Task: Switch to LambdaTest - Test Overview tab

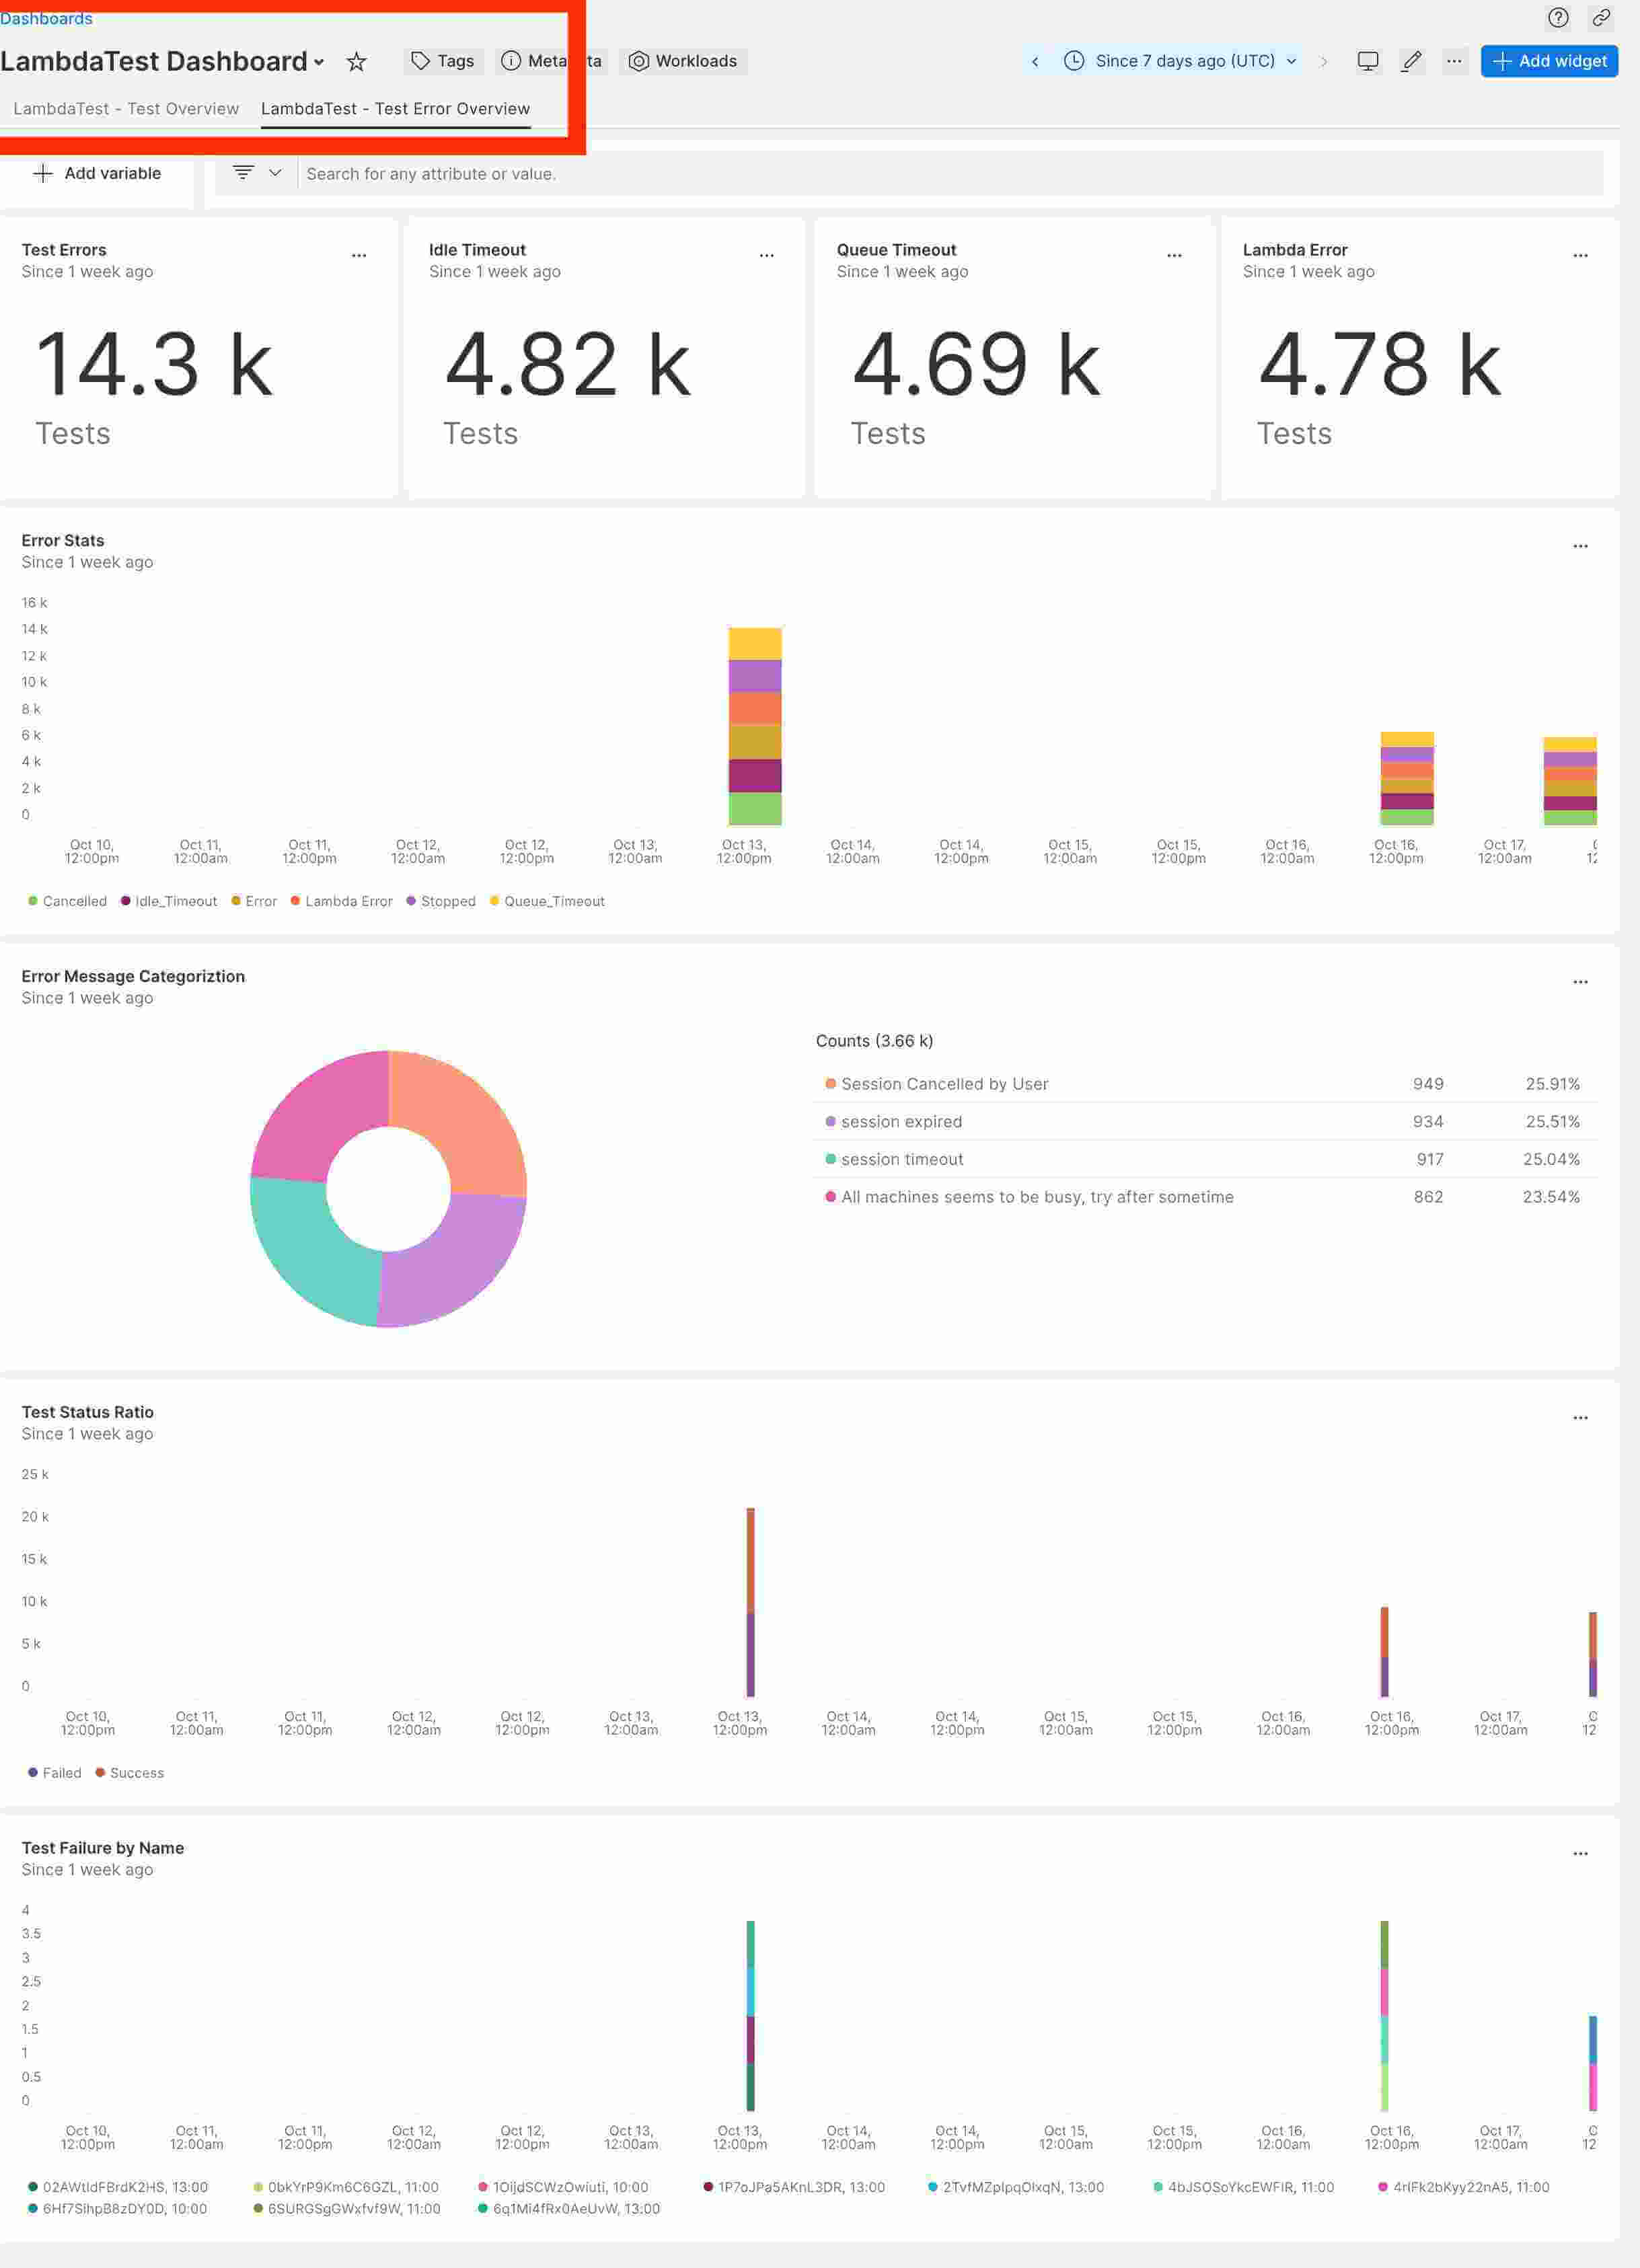Action: coord(126,108)
